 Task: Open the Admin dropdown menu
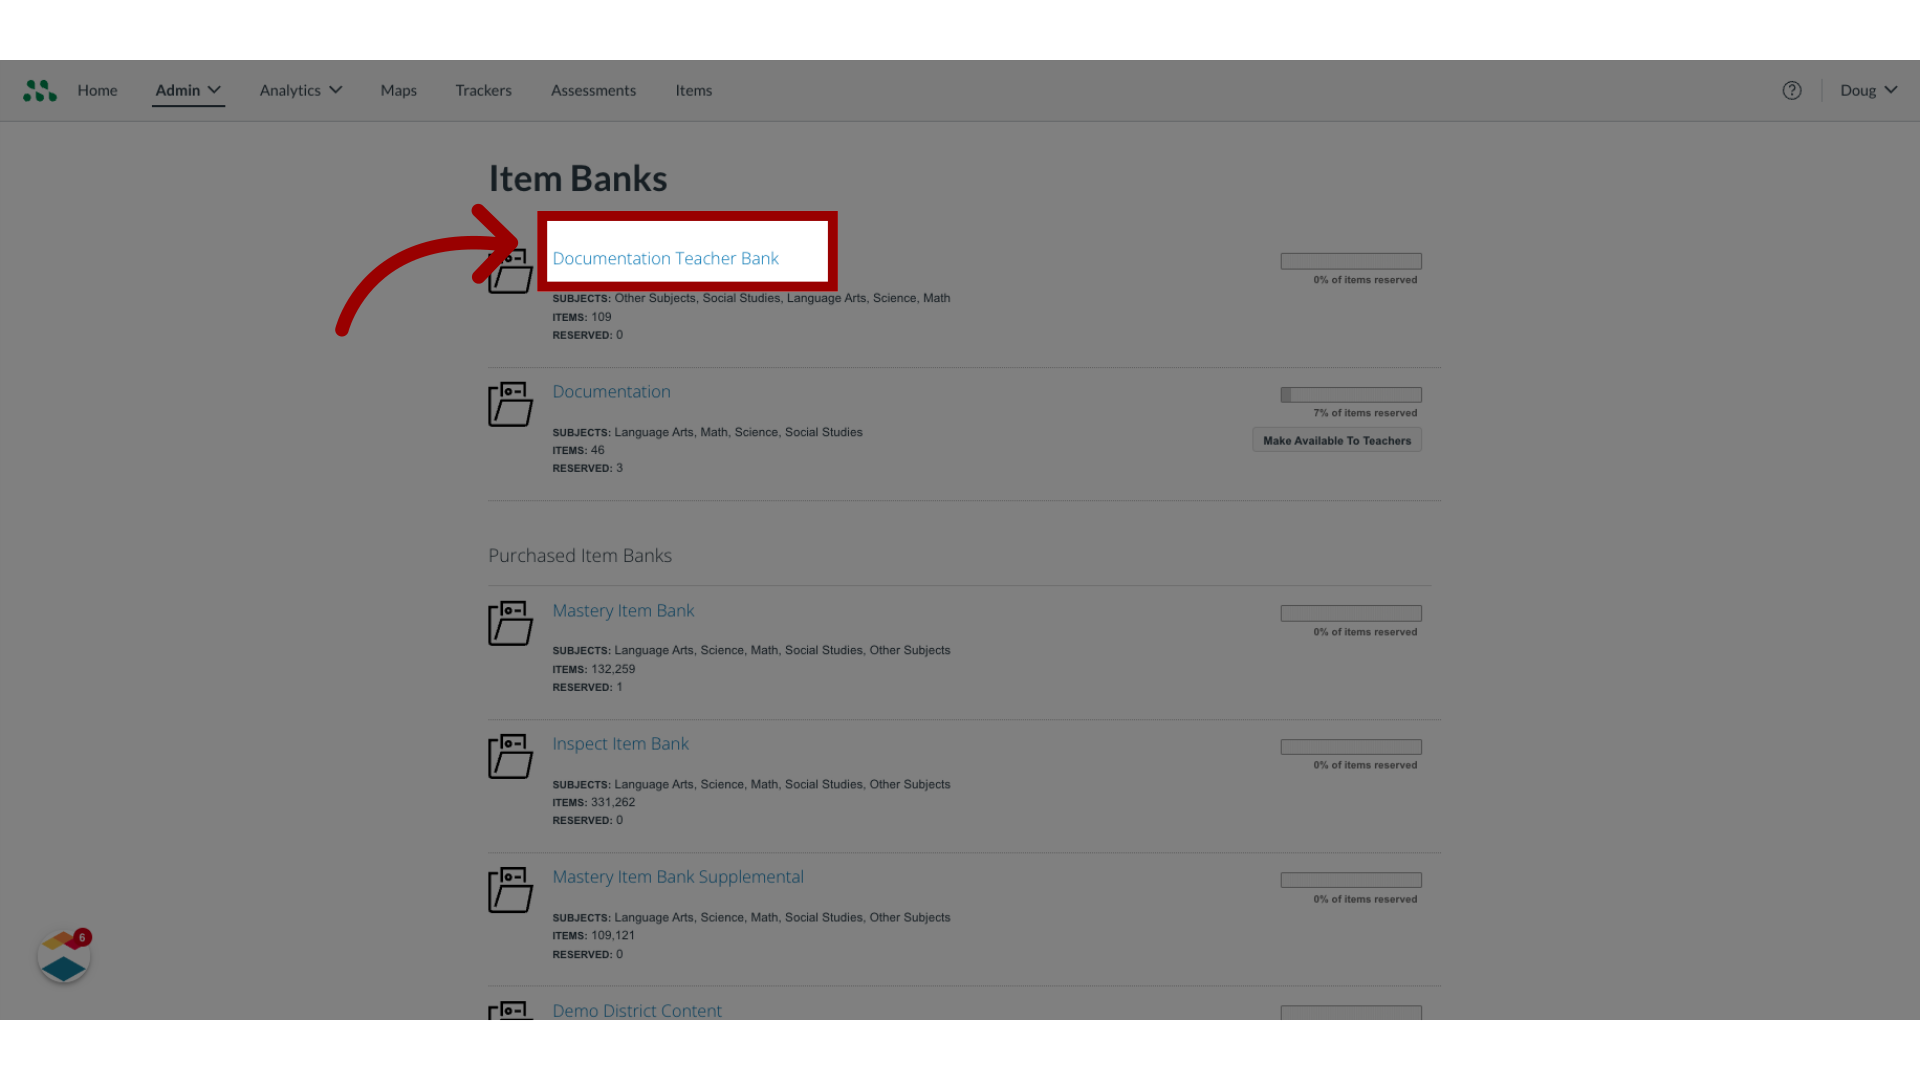pyautogui.click(x=187, y=90)
